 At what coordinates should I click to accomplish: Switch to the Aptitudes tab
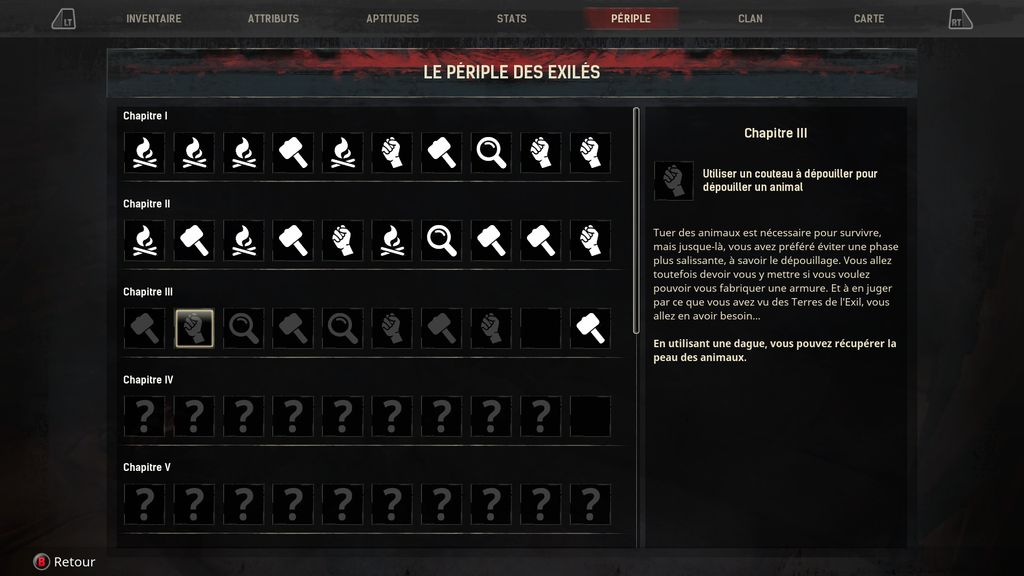[x=392, y=18]
